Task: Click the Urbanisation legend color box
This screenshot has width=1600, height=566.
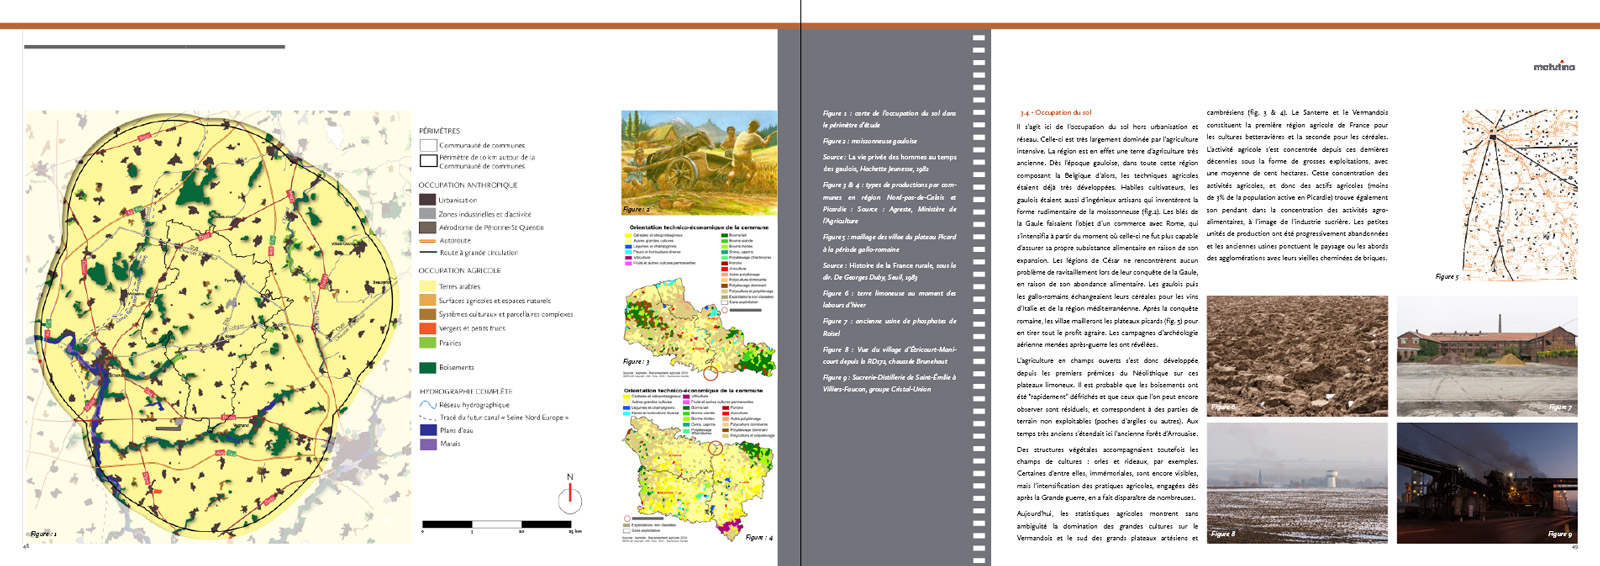Action: click(x=427, y=200)
